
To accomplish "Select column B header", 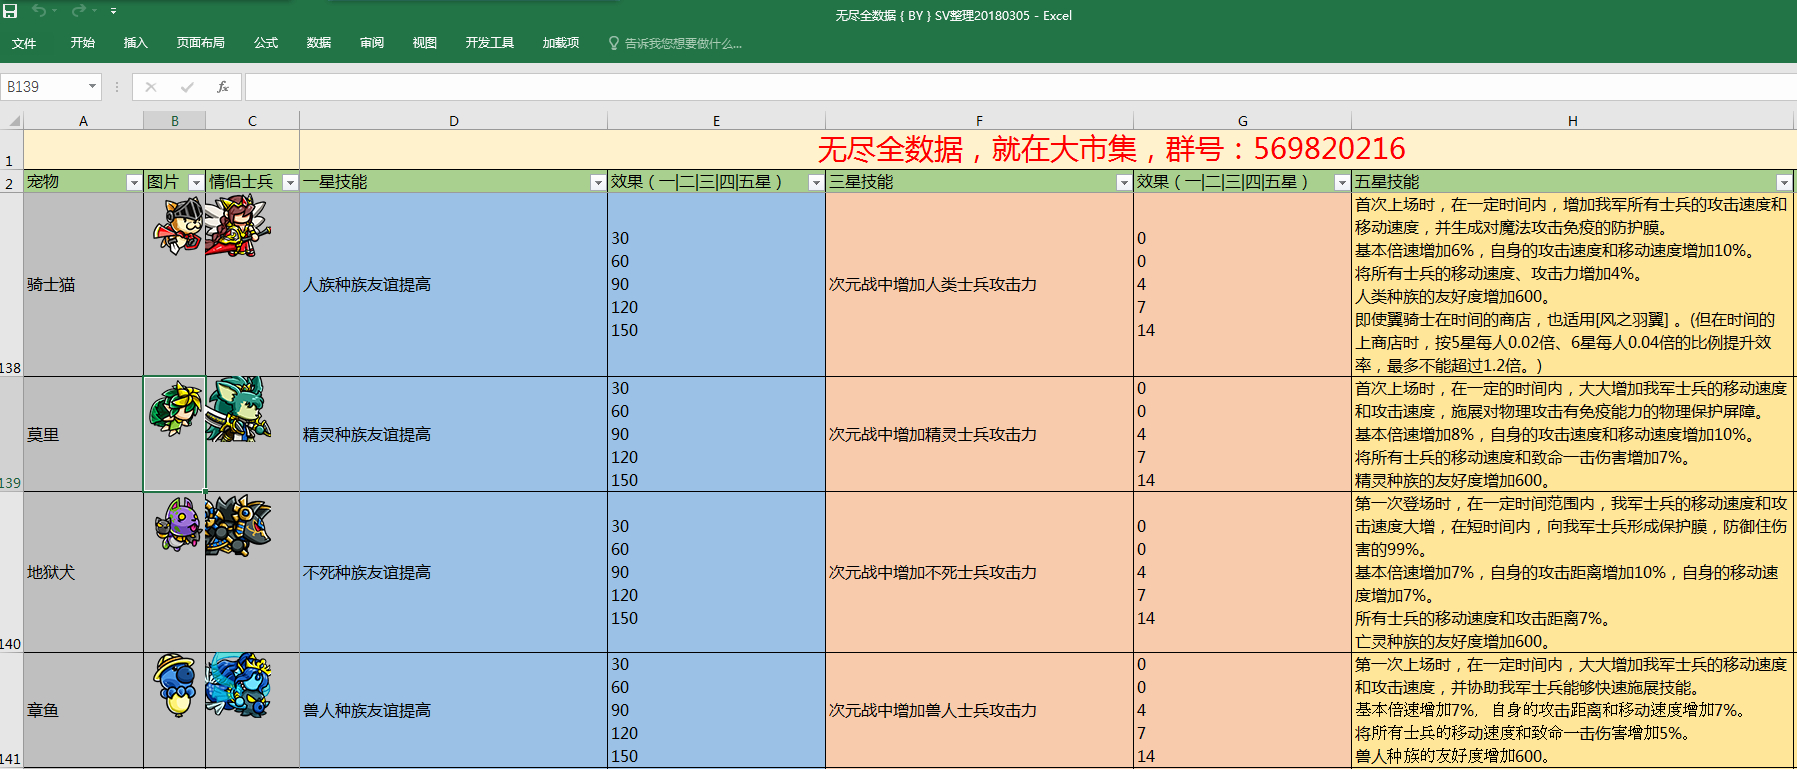I will click(175, 121).
